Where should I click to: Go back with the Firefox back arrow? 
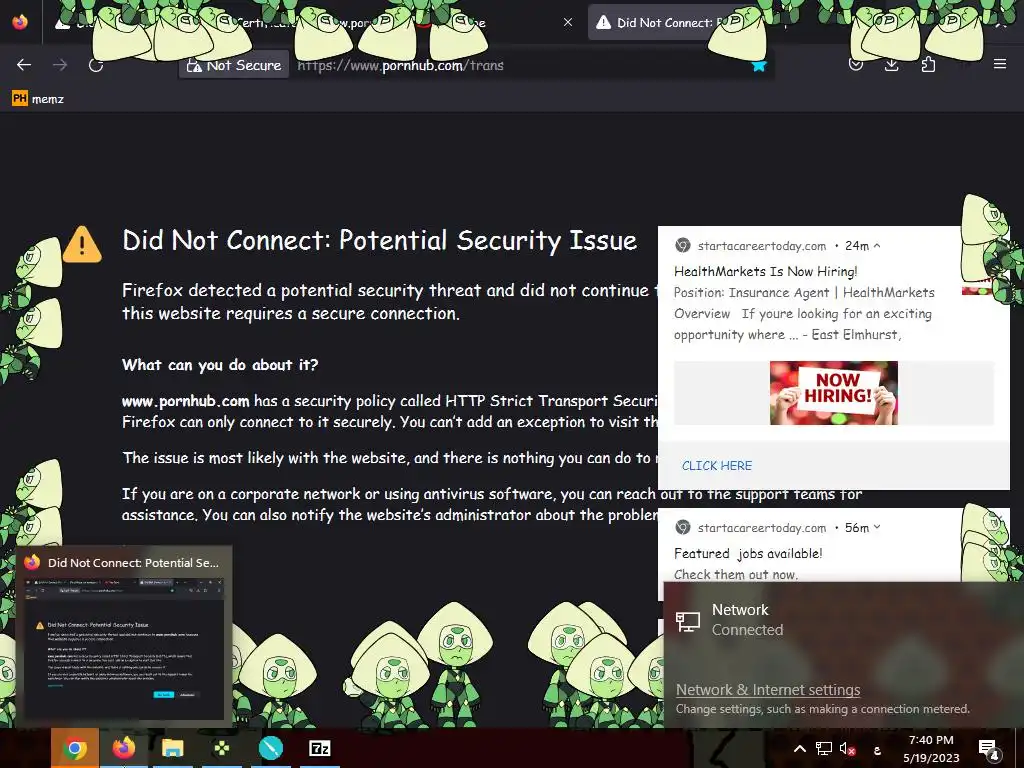click(24, 65)
